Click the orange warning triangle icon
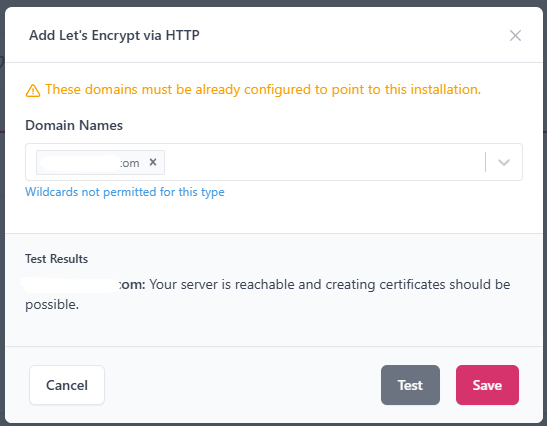 [33, 90]
